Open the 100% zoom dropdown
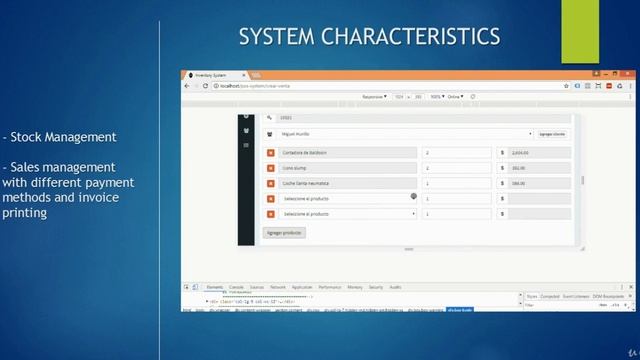The width and height of the screenshot is (640, 360). 437,97
